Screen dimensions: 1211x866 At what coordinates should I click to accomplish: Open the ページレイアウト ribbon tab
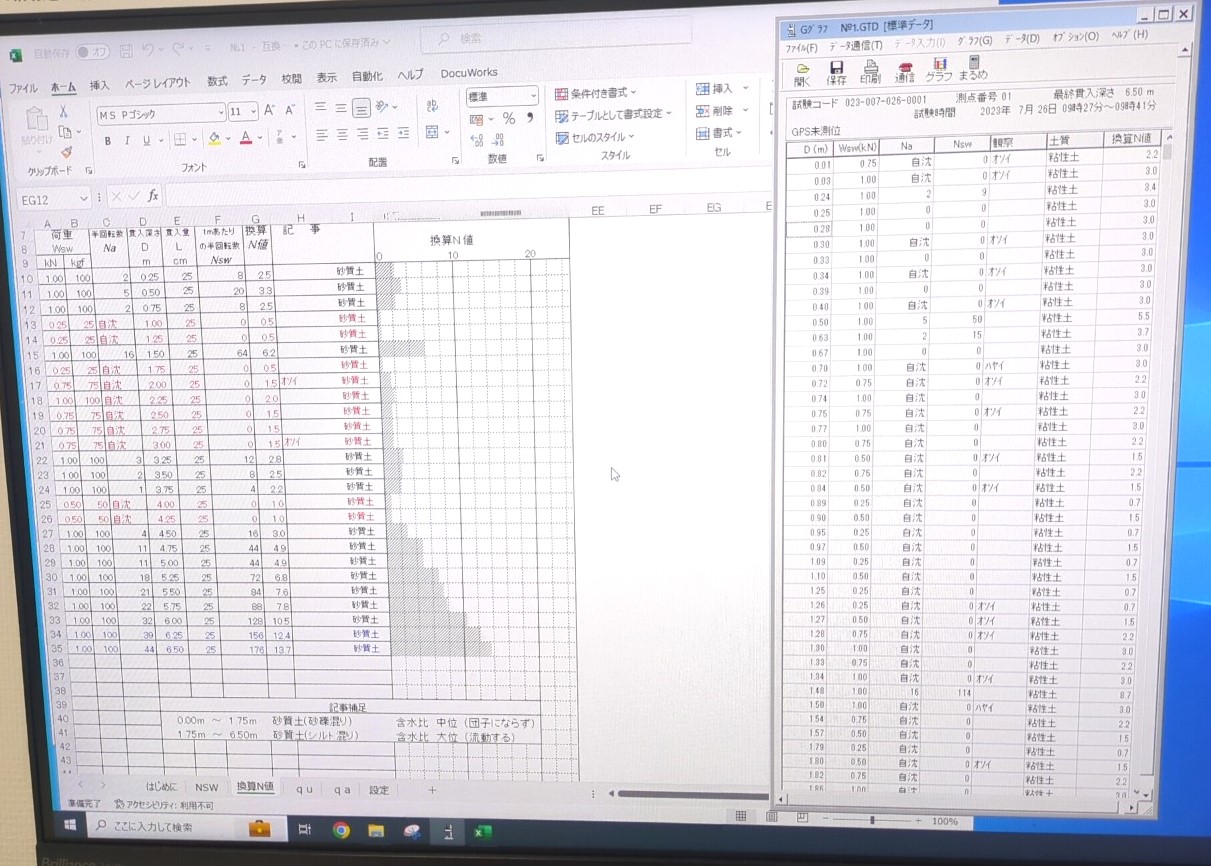click(x=157, y=83)
